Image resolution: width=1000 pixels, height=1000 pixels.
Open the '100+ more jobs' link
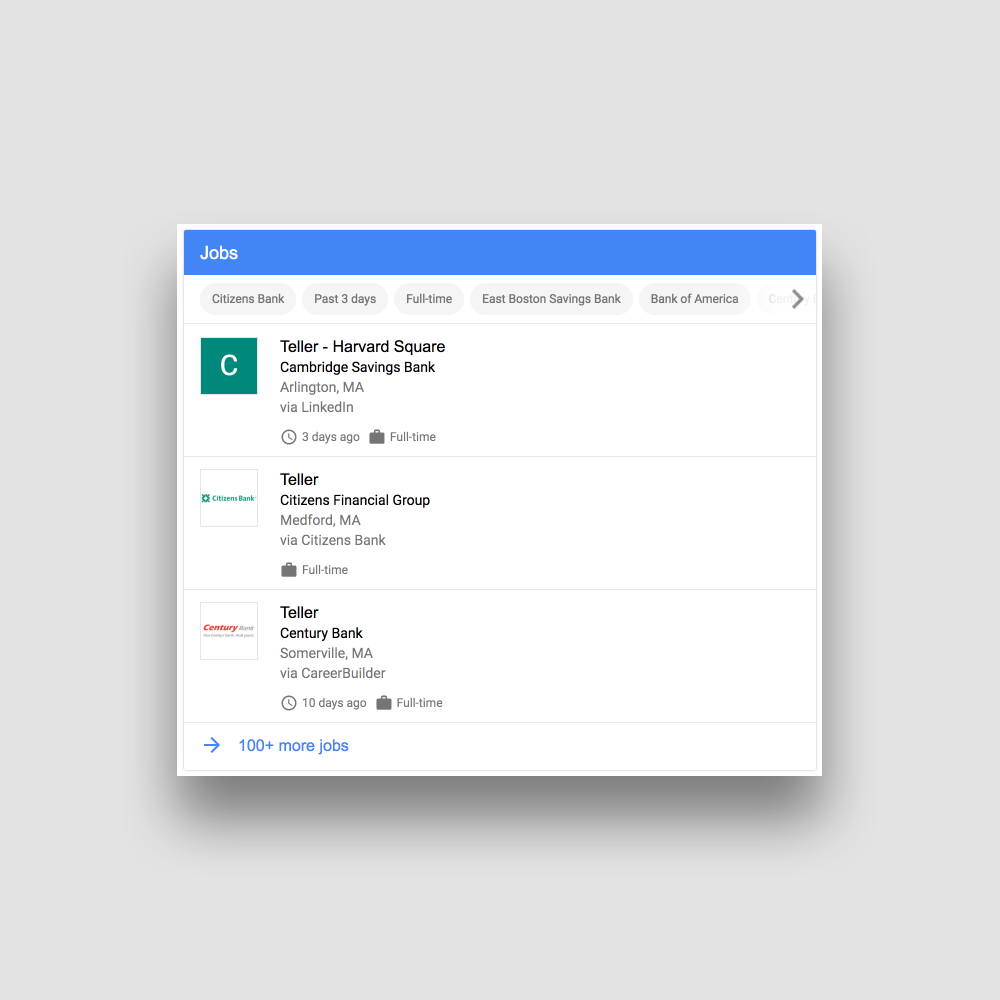(x=293, y=746)
